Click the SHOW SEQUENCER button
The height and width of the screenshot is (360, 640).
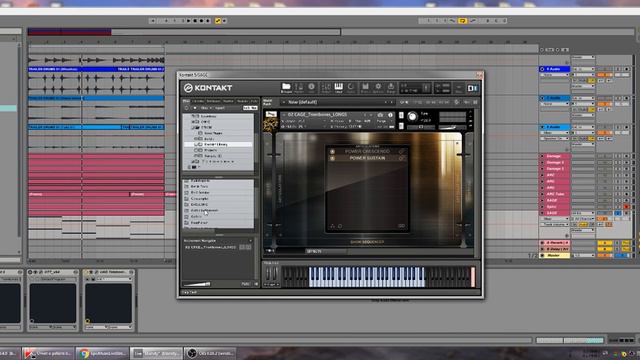(x=367, y=242)
